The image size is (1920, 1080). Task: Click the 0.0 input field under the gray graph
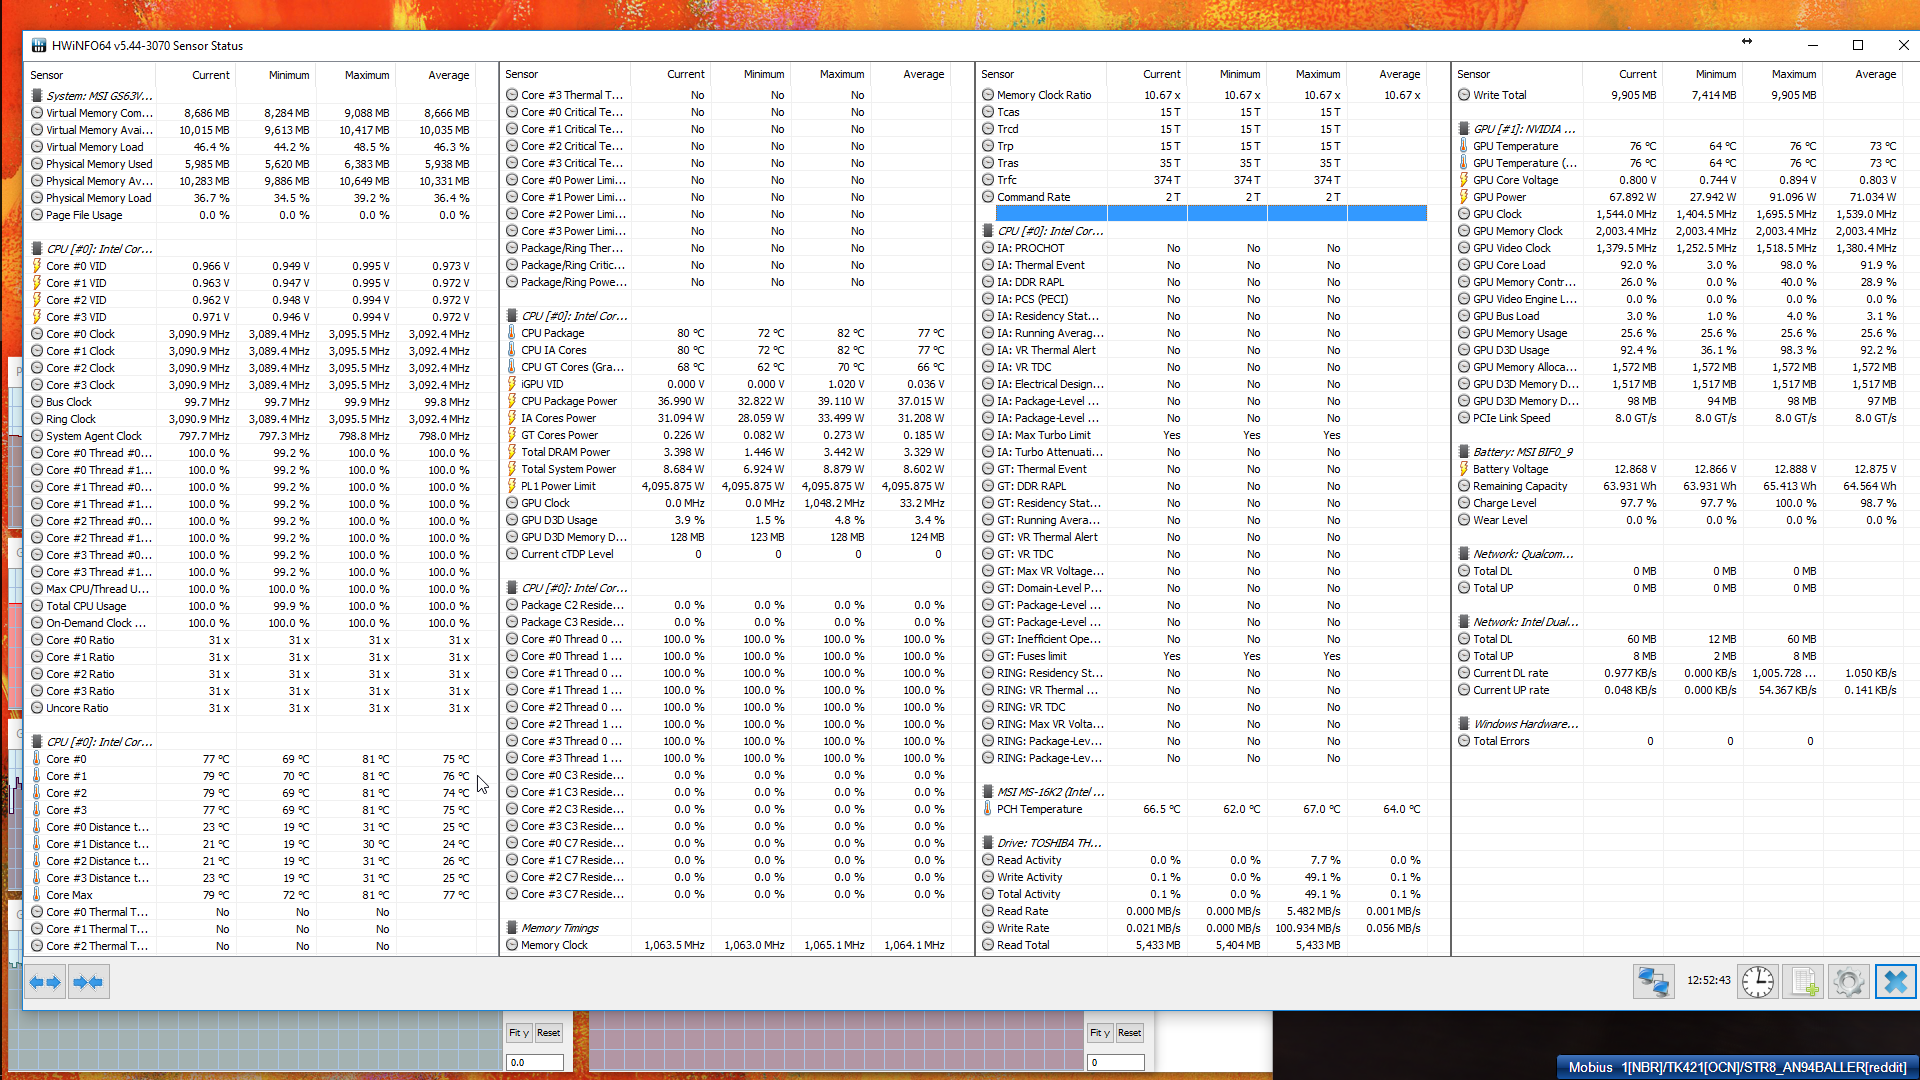coord(535,1062)
